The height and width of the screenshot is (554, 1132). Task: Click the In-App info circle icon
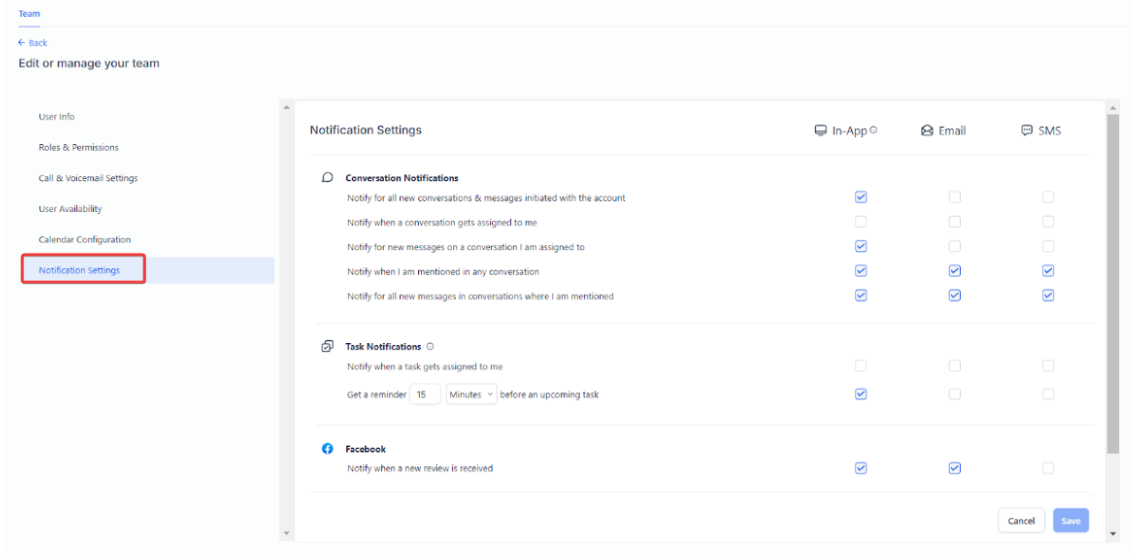pyautogui.click(x=874, y=129)
